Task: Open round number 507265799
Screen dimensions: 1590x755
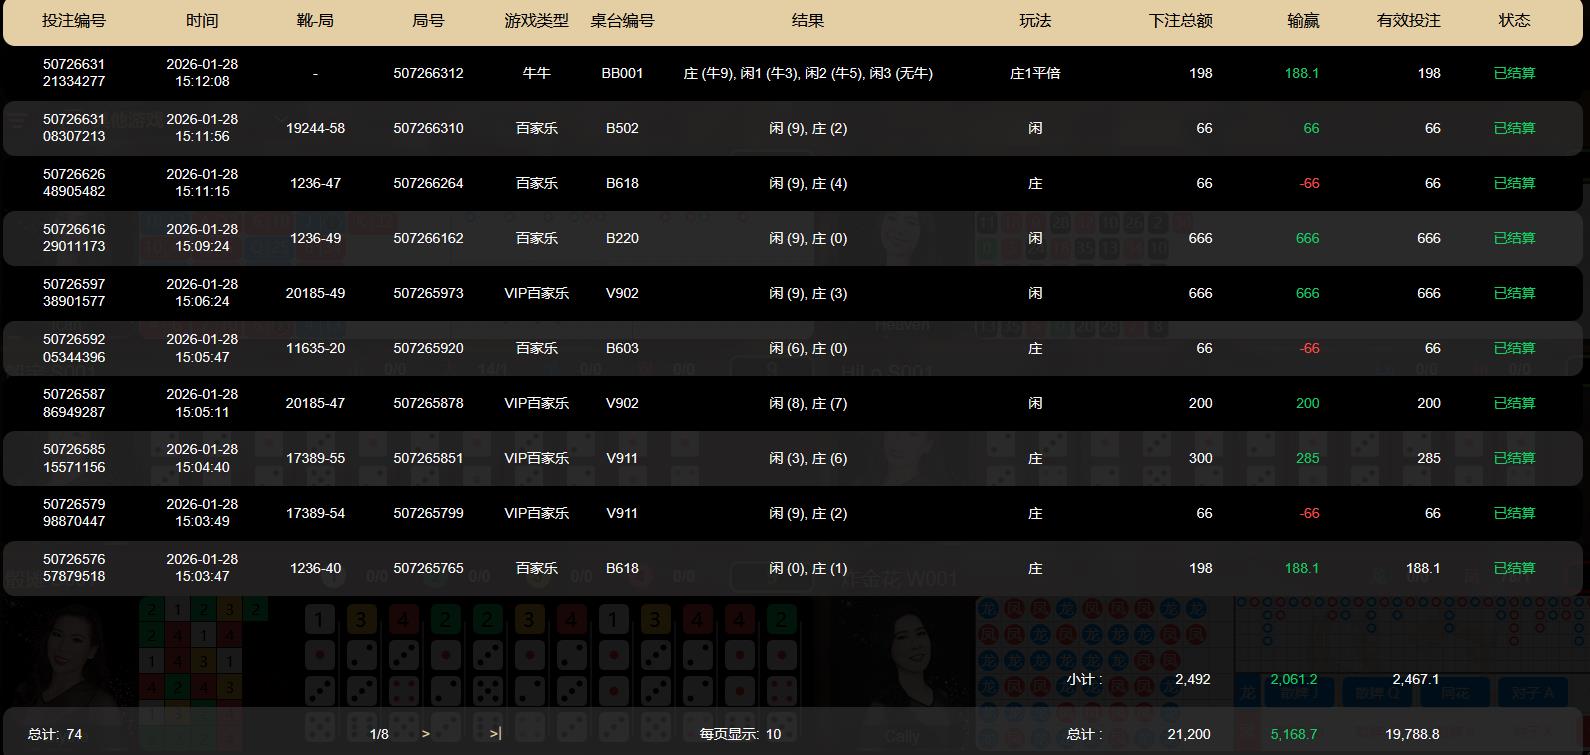Action: 428,513
